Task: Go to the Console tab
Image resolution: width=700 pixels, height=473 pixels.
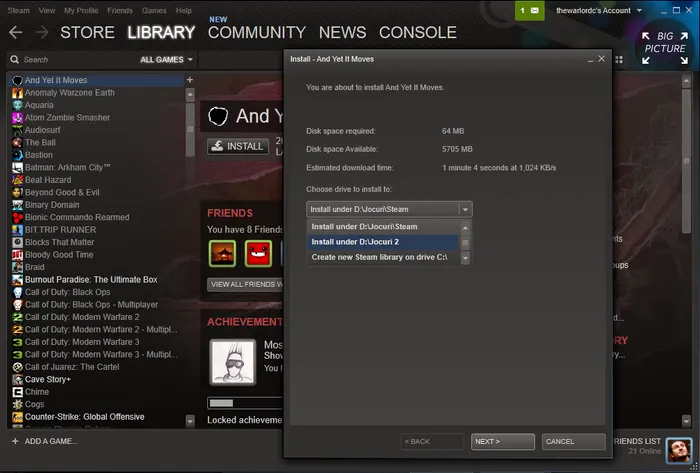Action: [x=418, y=32]
